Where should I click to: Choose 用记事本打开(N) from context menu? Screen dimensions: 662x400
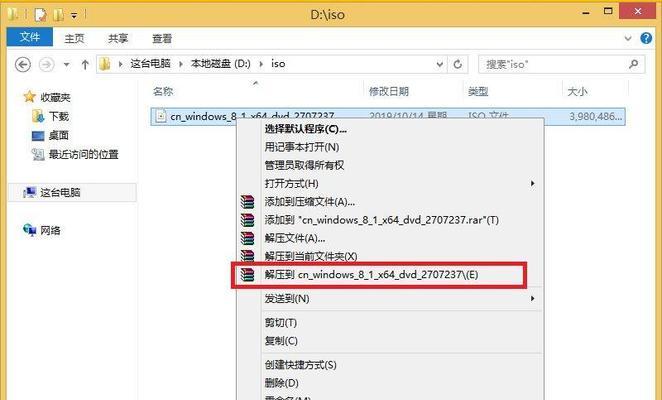[302, 147]
